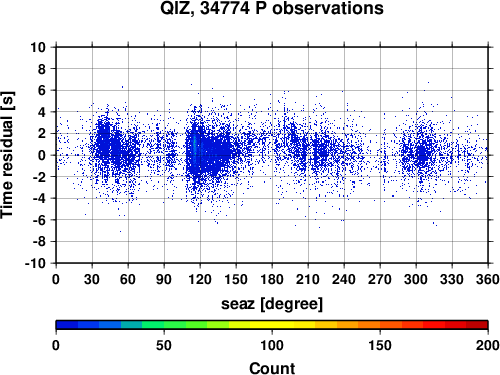This screenshot has width=500, height=375.
Task: Click the plot title 'QIZ, 34774 P observations'
Action: pyautogui.click(x=272, y=8)
